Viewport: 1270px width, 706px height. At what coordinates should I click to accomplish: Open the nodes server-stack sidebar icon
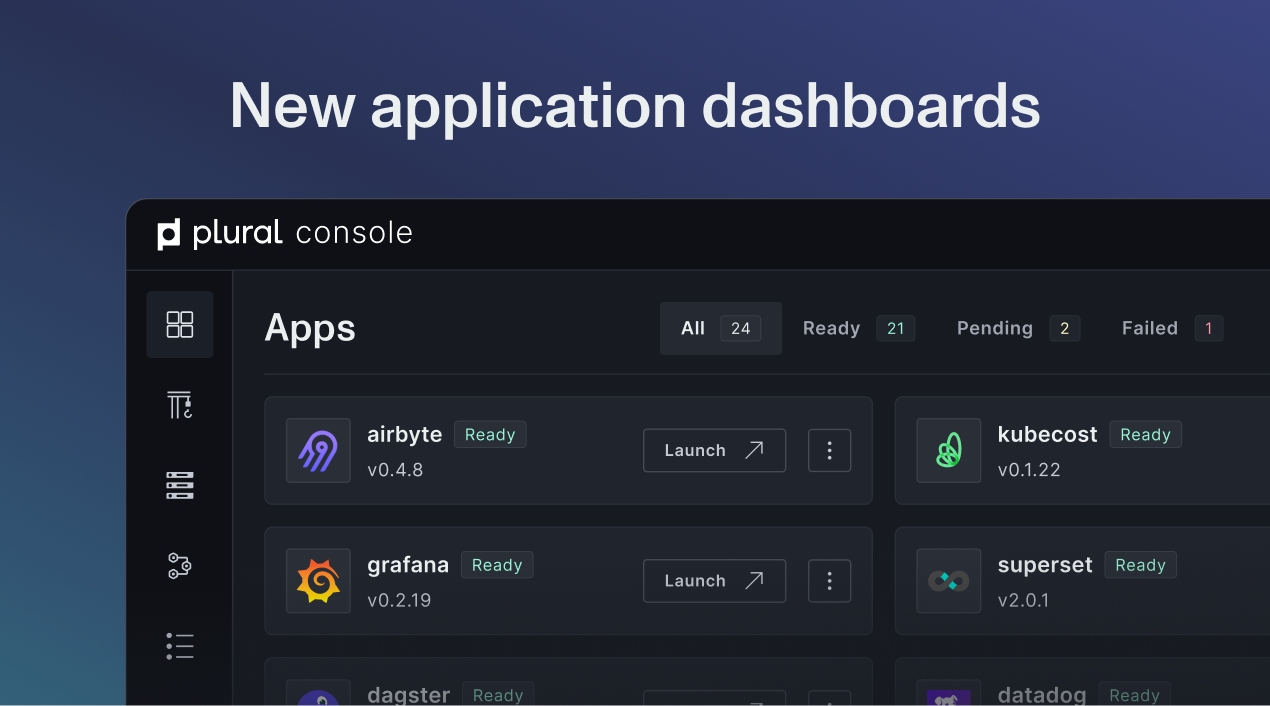[180, 486]
